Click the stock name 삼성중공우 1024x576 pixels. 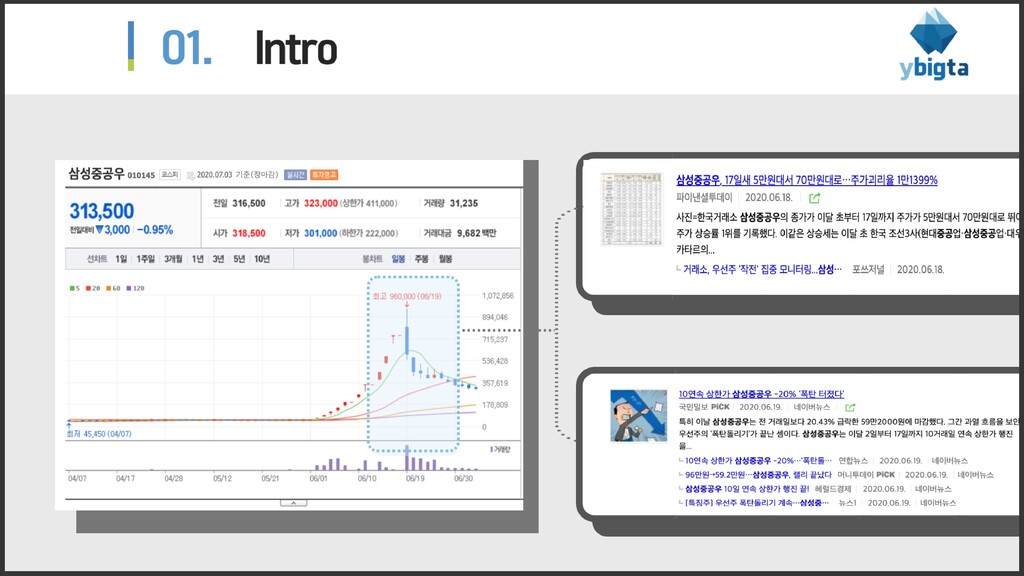coord(97,174)
